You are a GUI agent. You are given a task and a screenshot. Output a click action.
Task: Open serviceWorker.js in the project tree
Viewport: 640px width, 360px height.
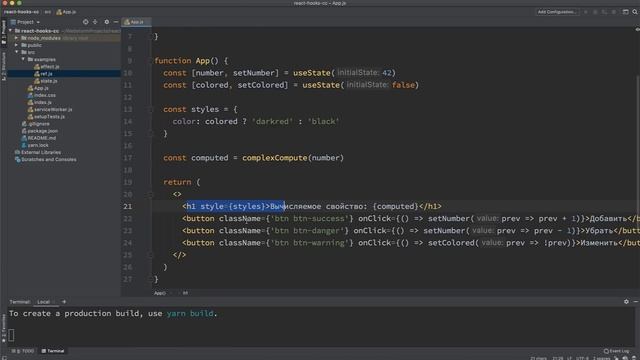point(50,109)
